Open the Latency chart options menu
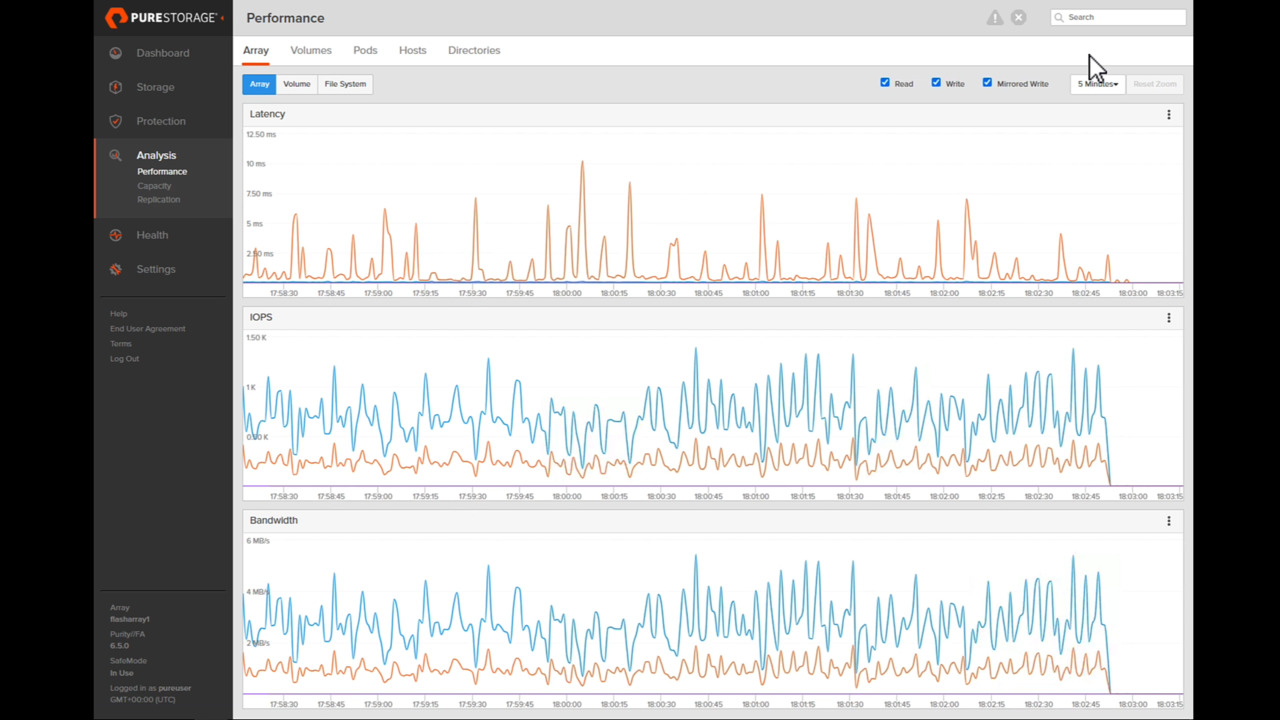Image resolution: width=1280 pixels, height=720 pixels. 1168,114
